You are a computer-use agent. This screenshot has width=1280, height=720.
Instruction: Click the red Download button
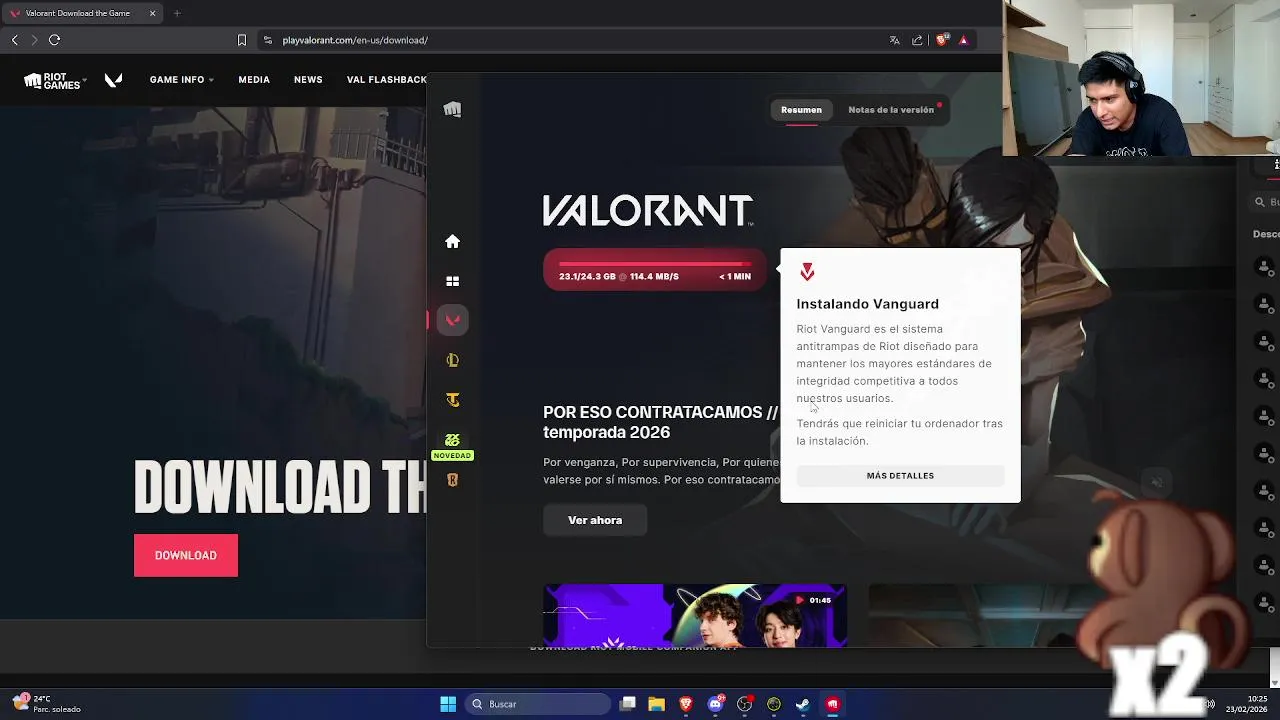(186, 555)
